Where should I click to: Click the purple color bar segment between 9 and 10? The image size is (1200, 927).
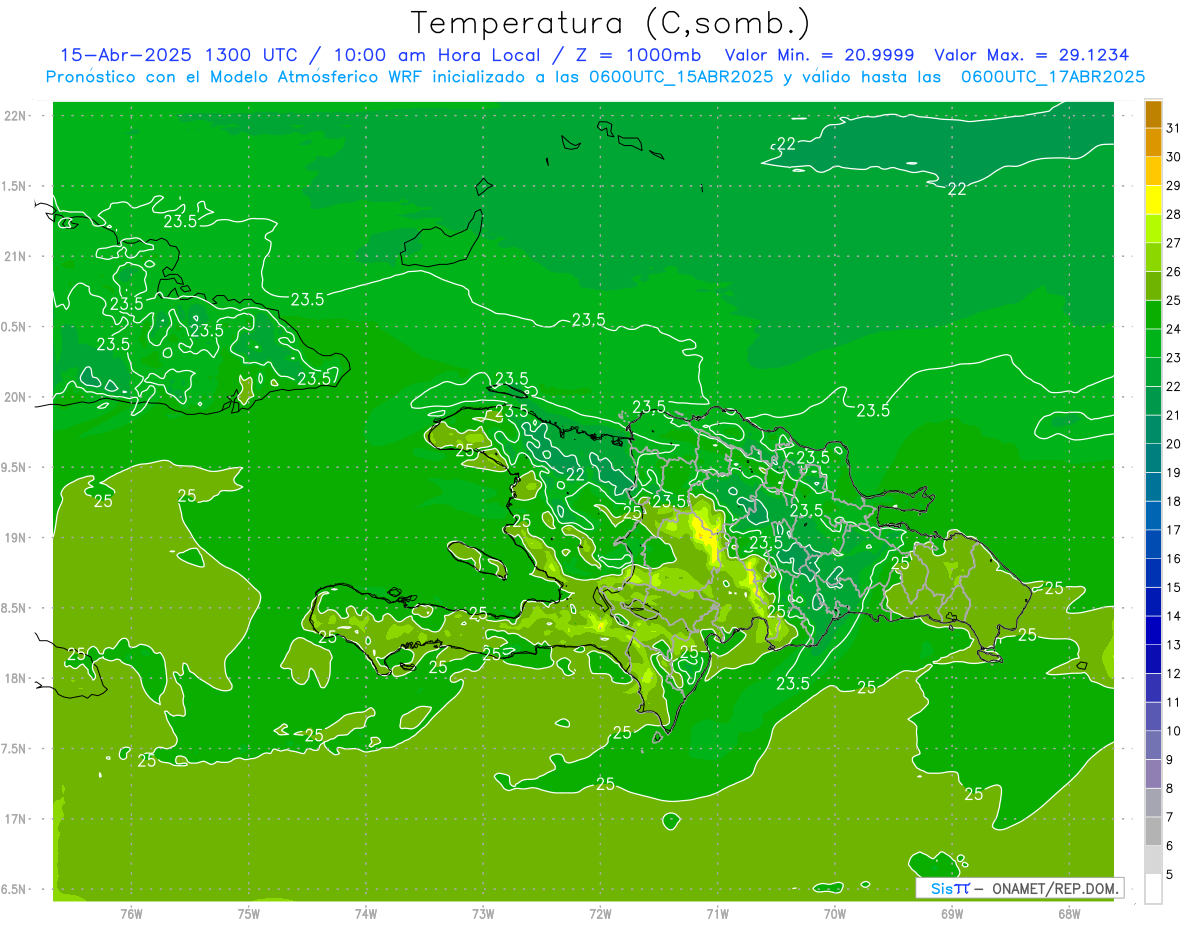tap(1153, 745)
